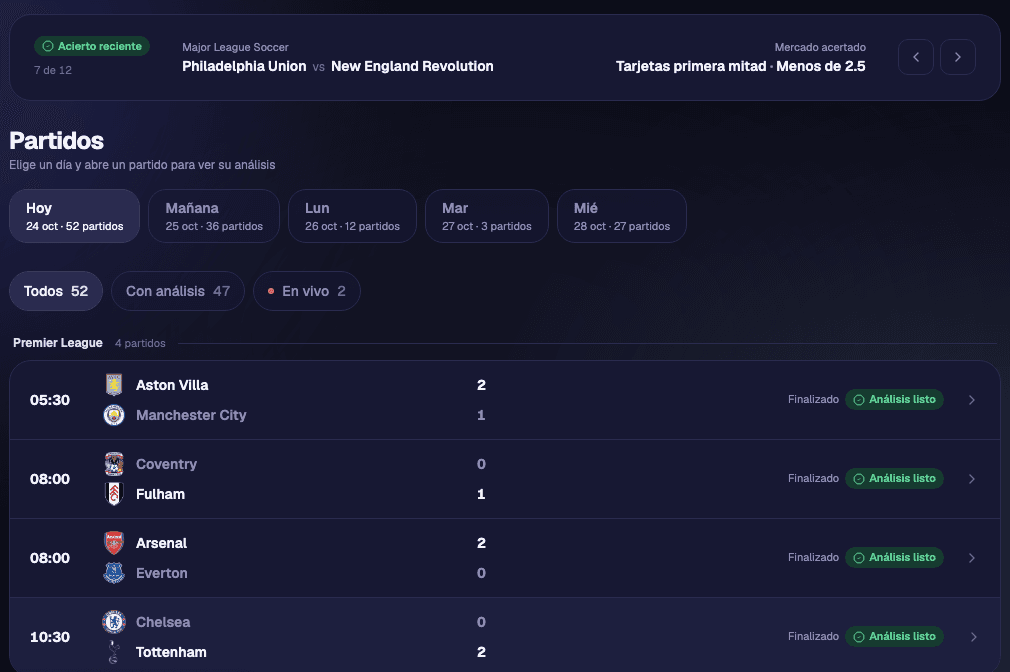Viewport: 1010px width, 672px height.
Task: Click check icon in Acierto reciente badge
Action: tap(48, 46)
